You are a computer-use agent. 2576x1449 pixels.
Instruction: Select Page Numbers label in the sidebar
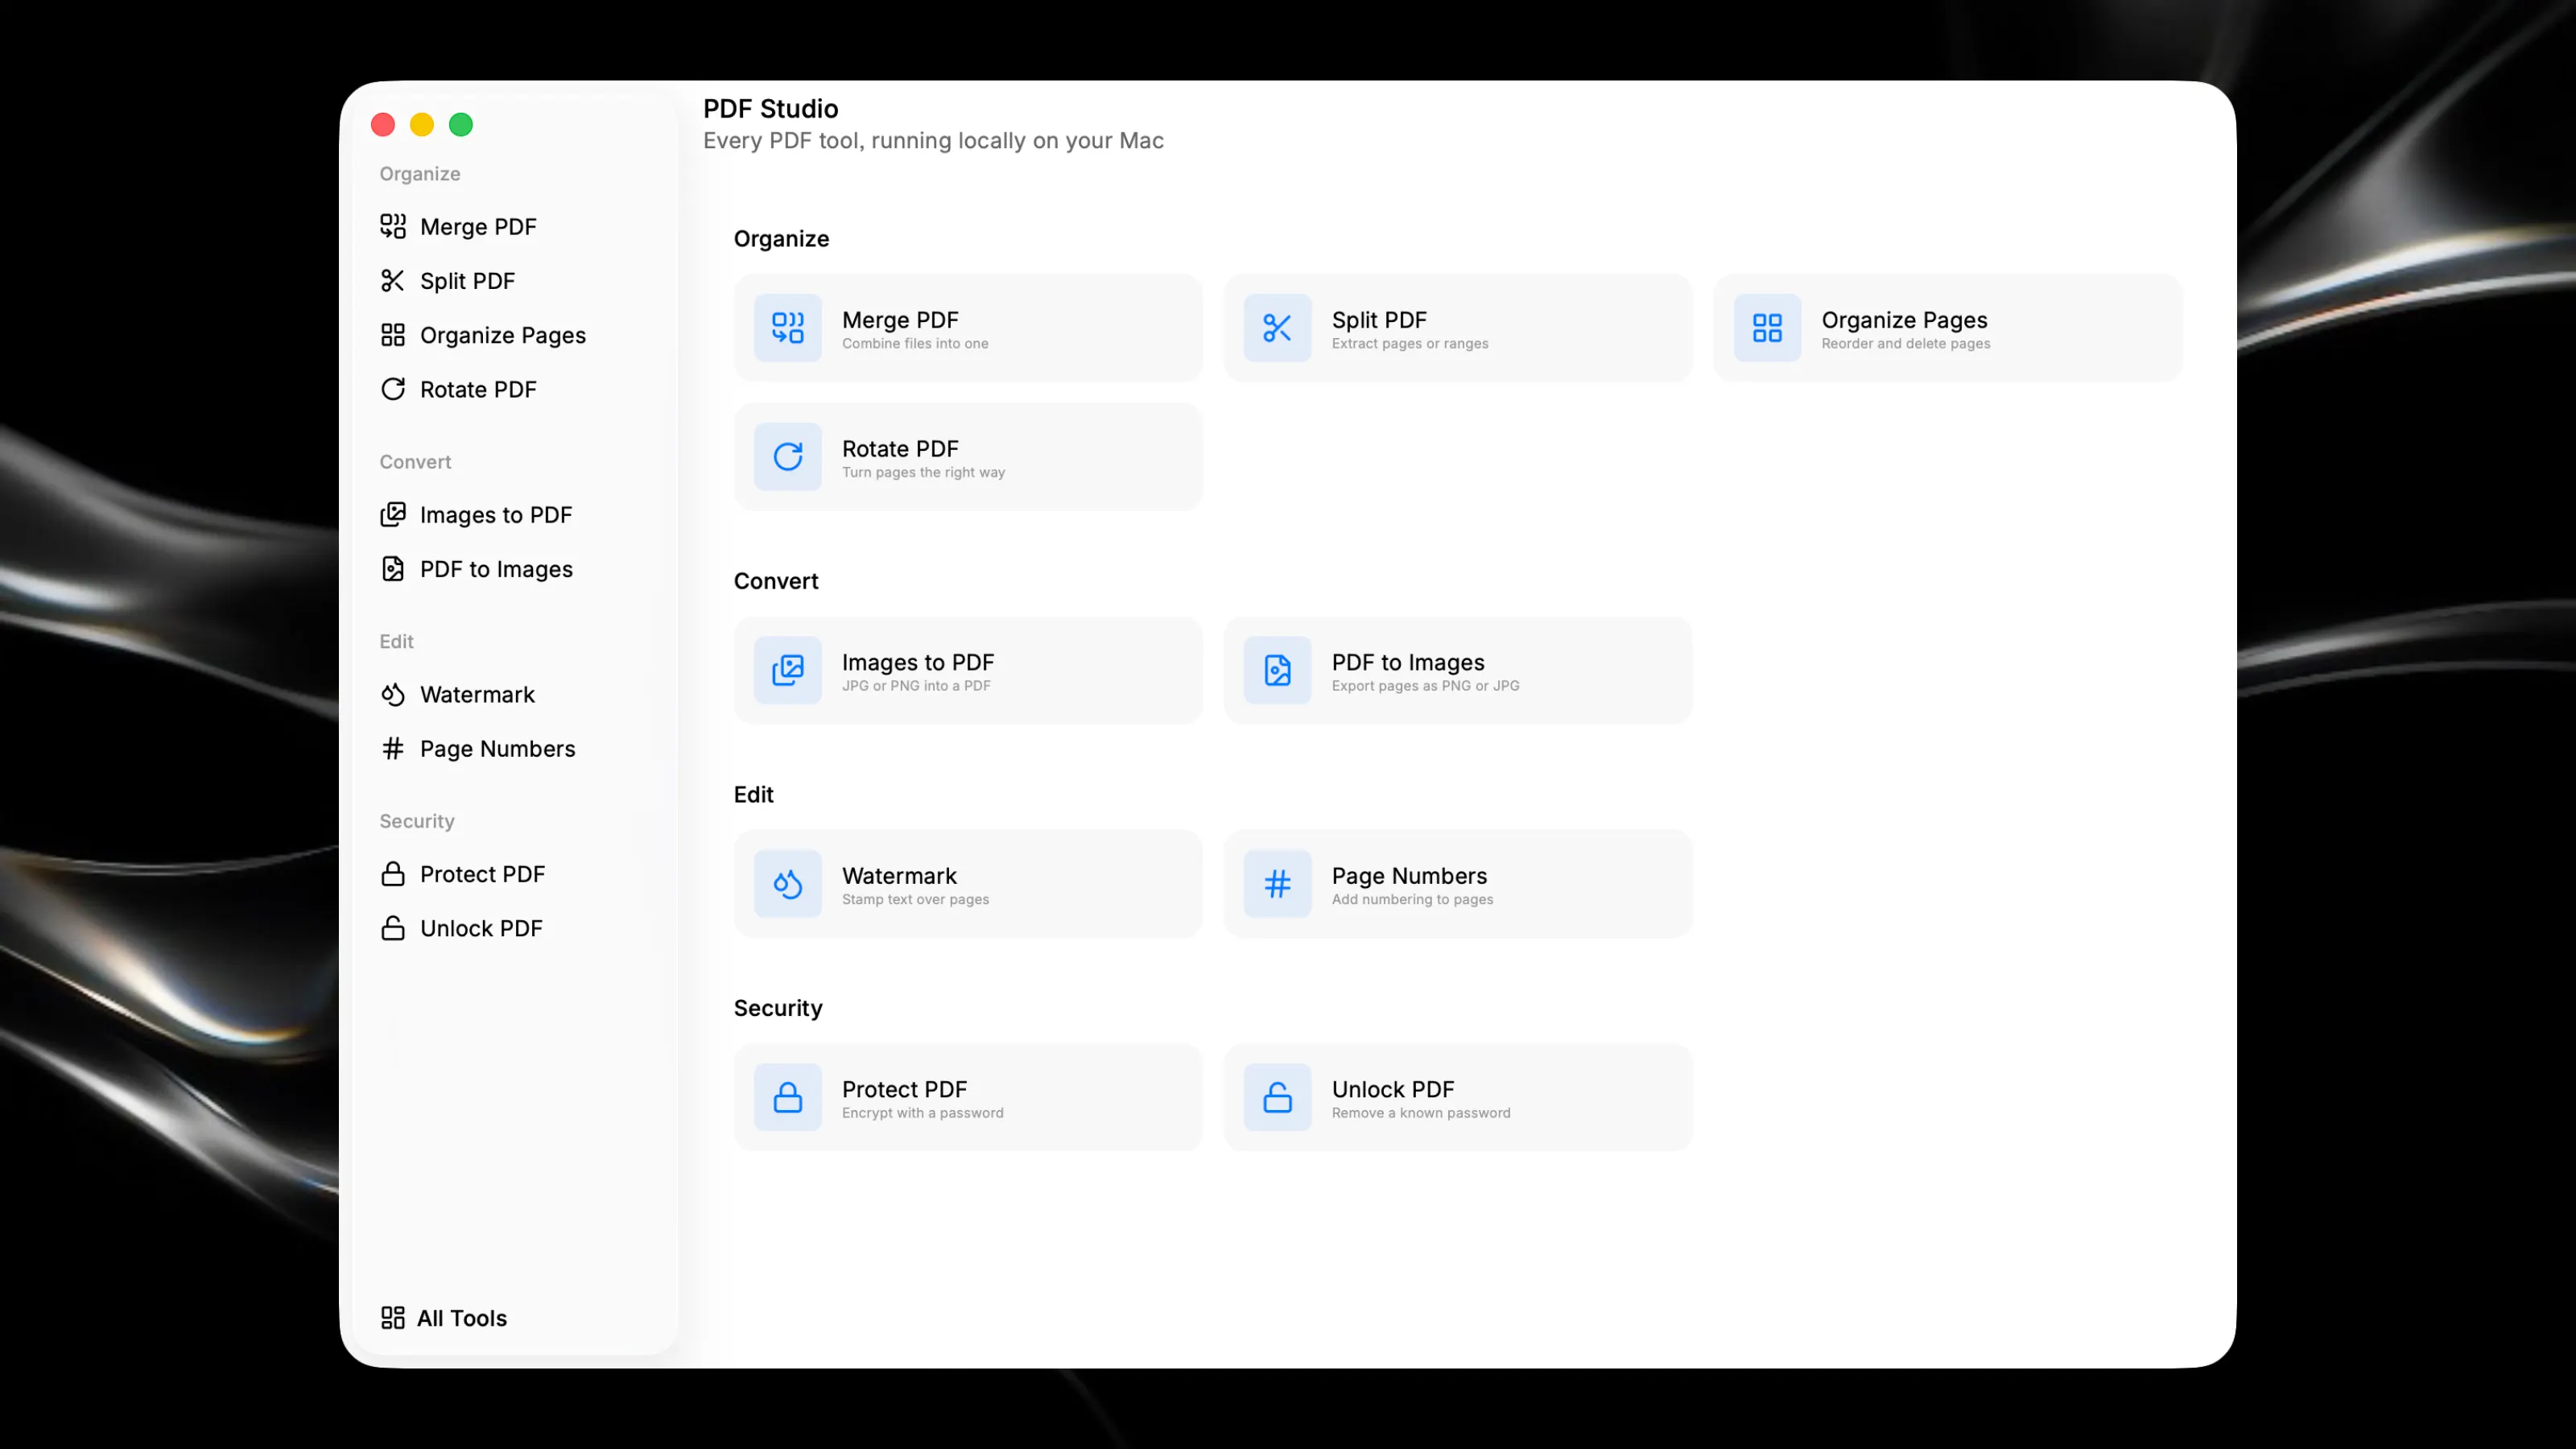point(497,749)
